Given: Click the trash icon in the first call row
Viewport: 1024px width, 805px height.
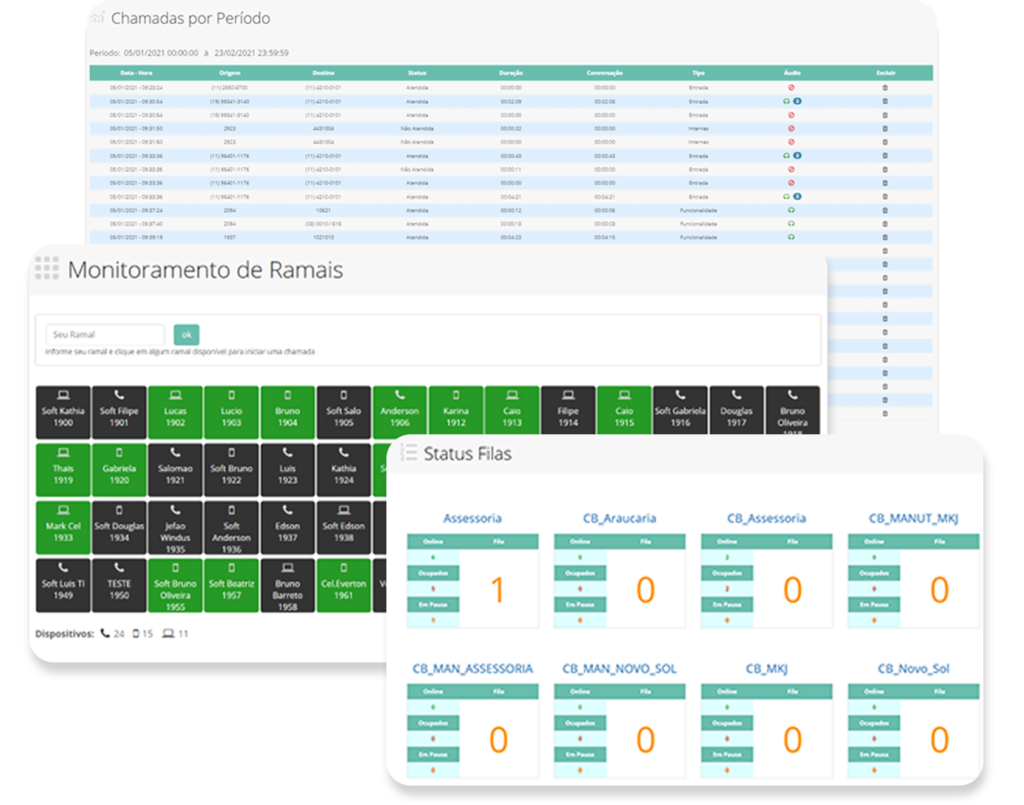Looking at the screenshot, I should [884, 88].
